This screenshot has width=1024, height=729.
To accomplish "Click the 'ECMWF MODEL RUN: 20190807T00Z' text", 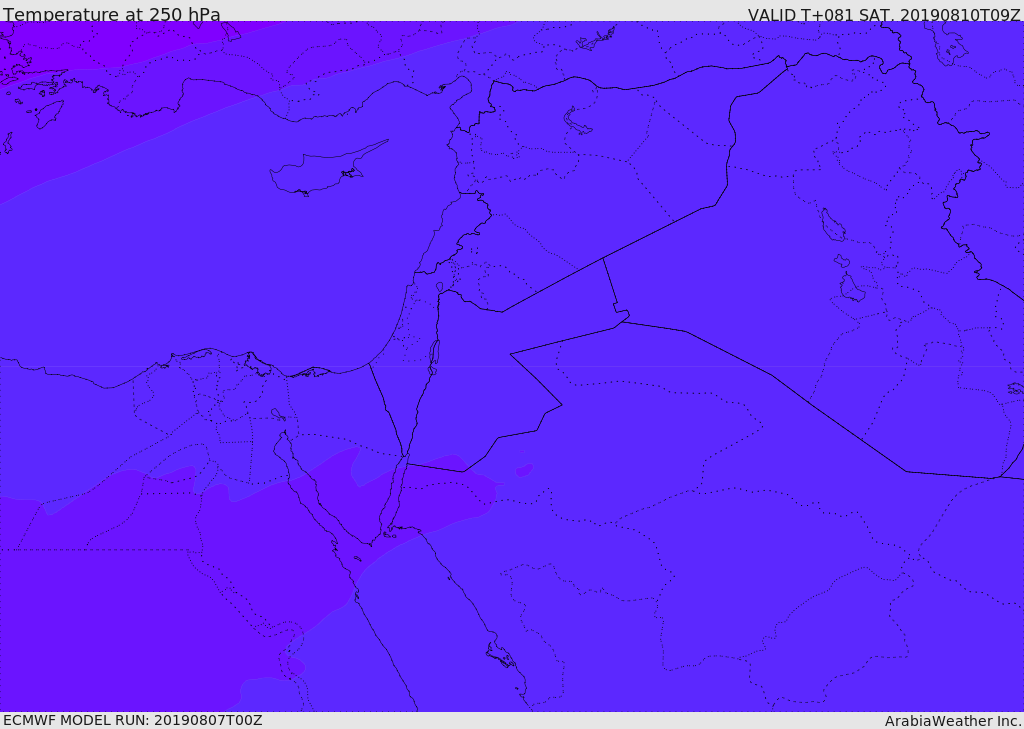I will (133, 720).
